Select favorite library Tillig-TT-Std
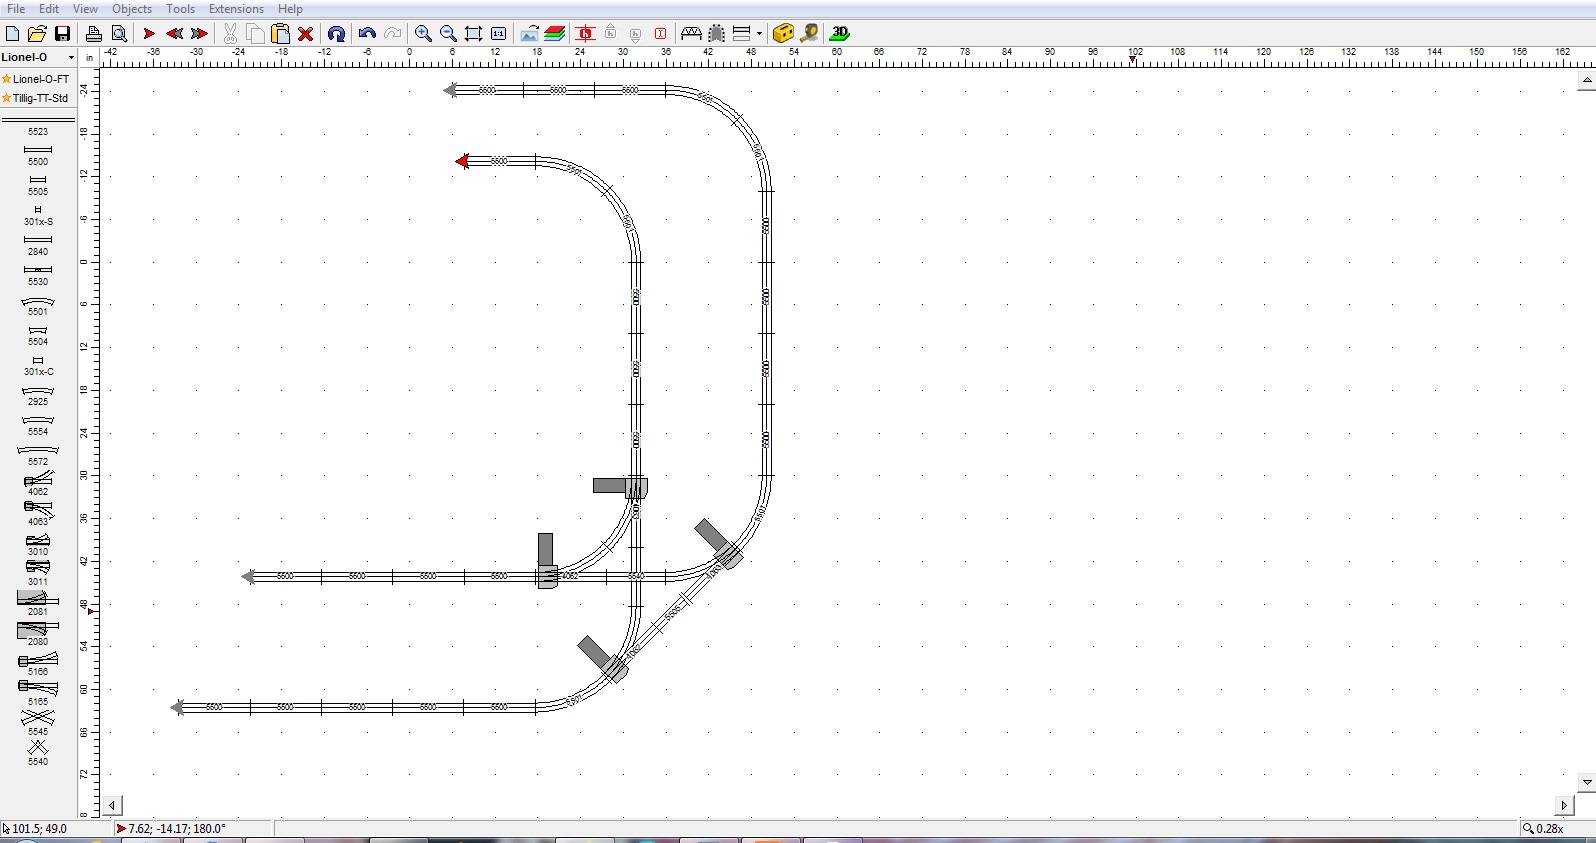Image resolution: width=1596 pixels, height=843 pixels. click(38, 98)
